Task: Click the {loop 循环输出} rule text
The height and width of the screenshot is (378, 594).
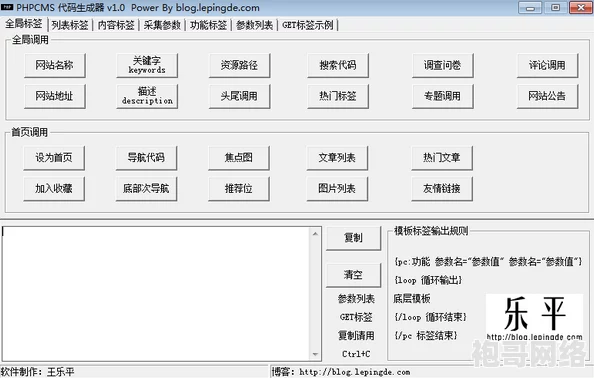Action: click(428, 280)
